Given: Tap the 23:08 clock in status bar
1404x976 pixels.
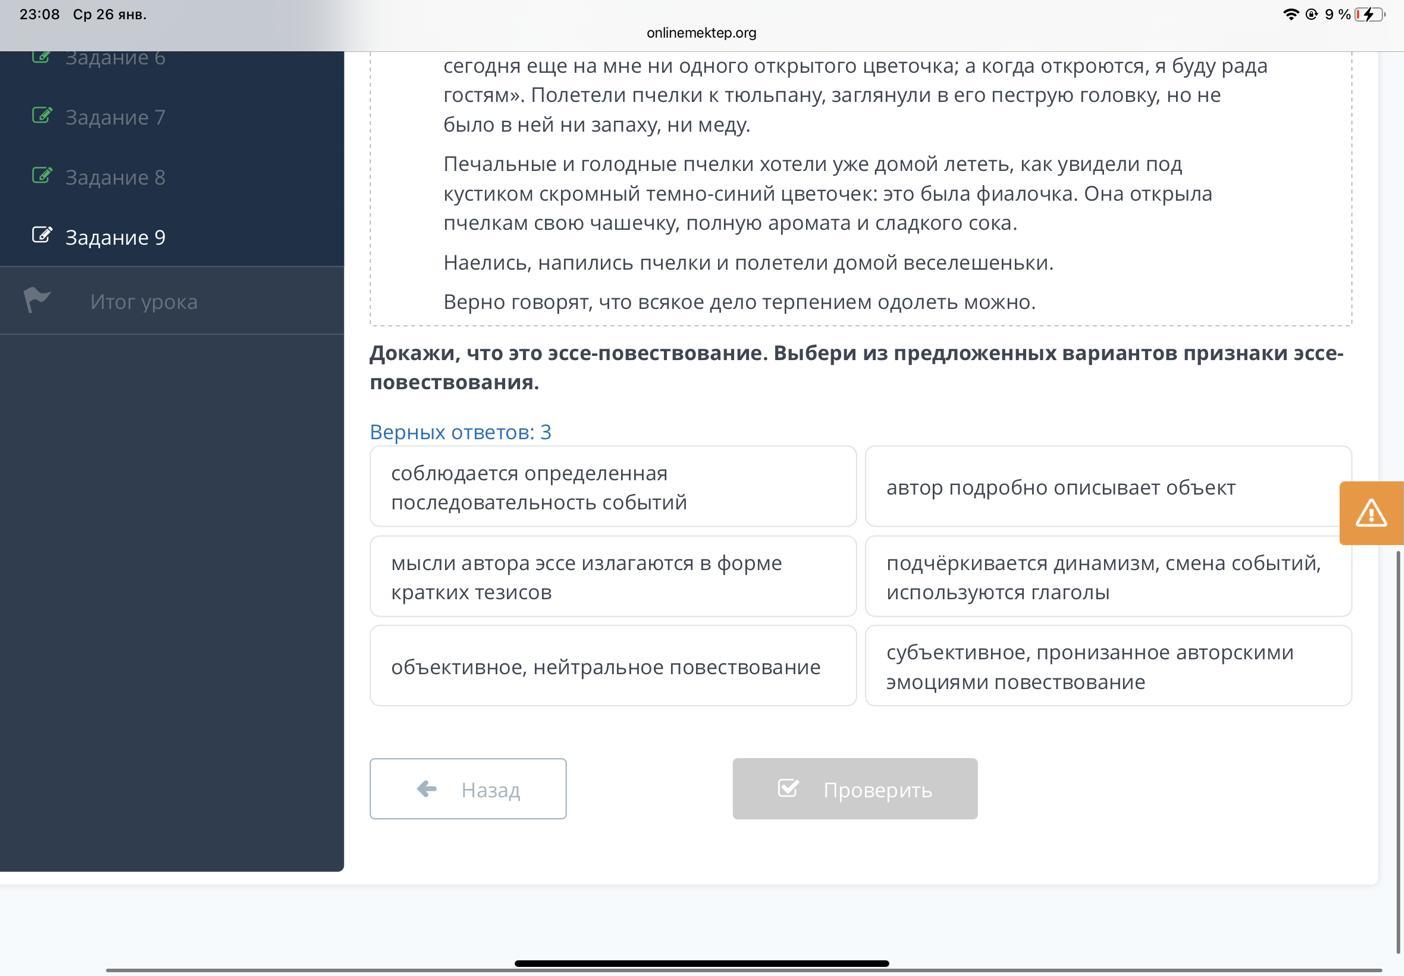Looking at the screenshot, I should (x=40, y=14).
